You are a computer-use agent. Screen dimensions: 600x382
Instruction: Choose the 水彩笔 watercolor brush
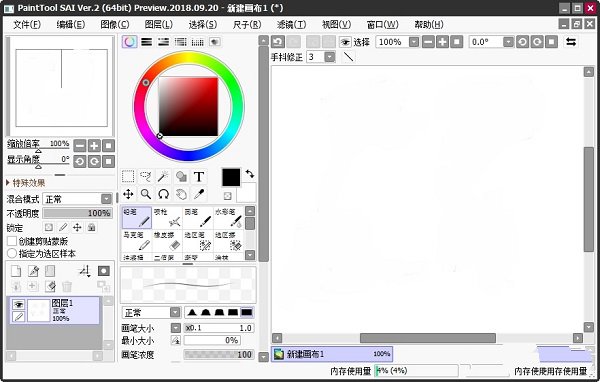coord(228,217)
